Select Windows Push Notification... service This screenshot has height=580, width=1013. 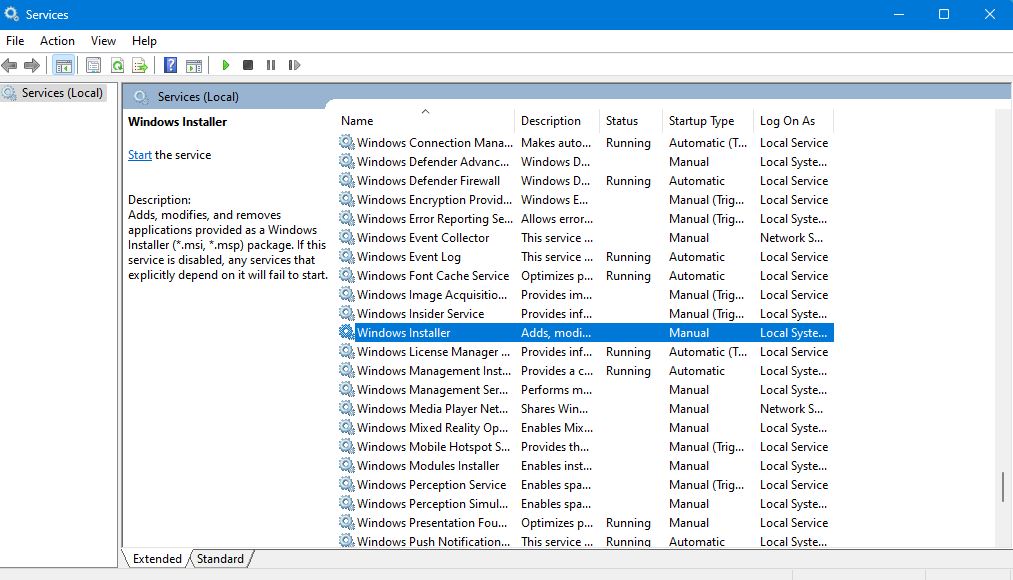point(433,542)
